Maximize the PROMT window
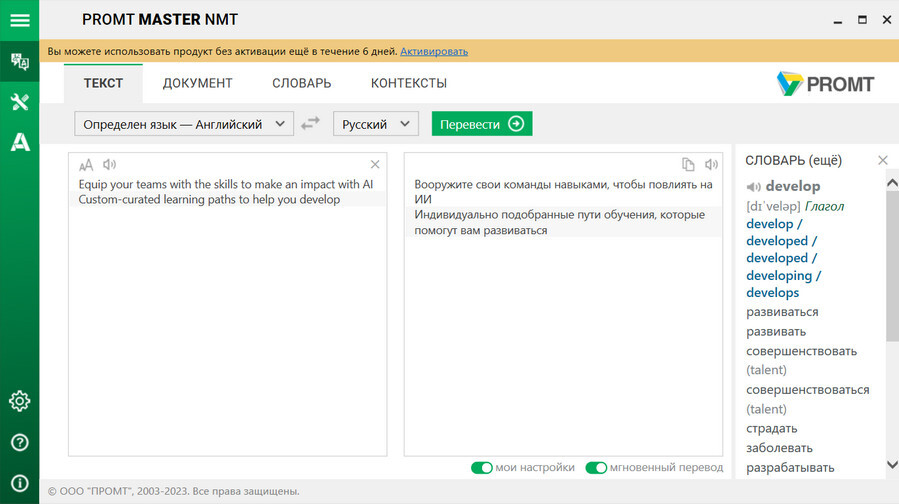Viewport: 899px width, 504px height. (862, 19)
